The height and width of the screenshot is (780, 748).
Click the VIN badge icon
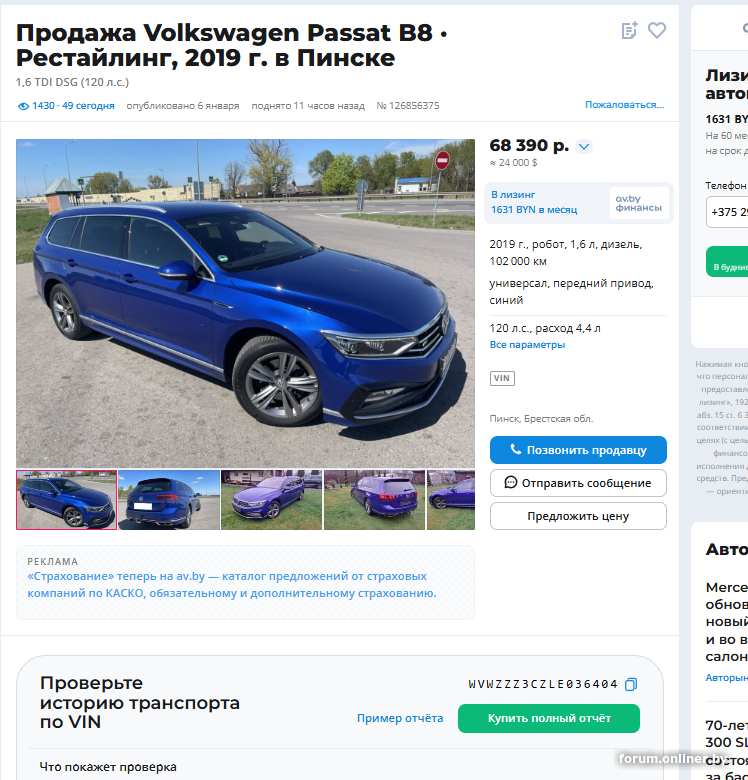click(x=502, y=378)
